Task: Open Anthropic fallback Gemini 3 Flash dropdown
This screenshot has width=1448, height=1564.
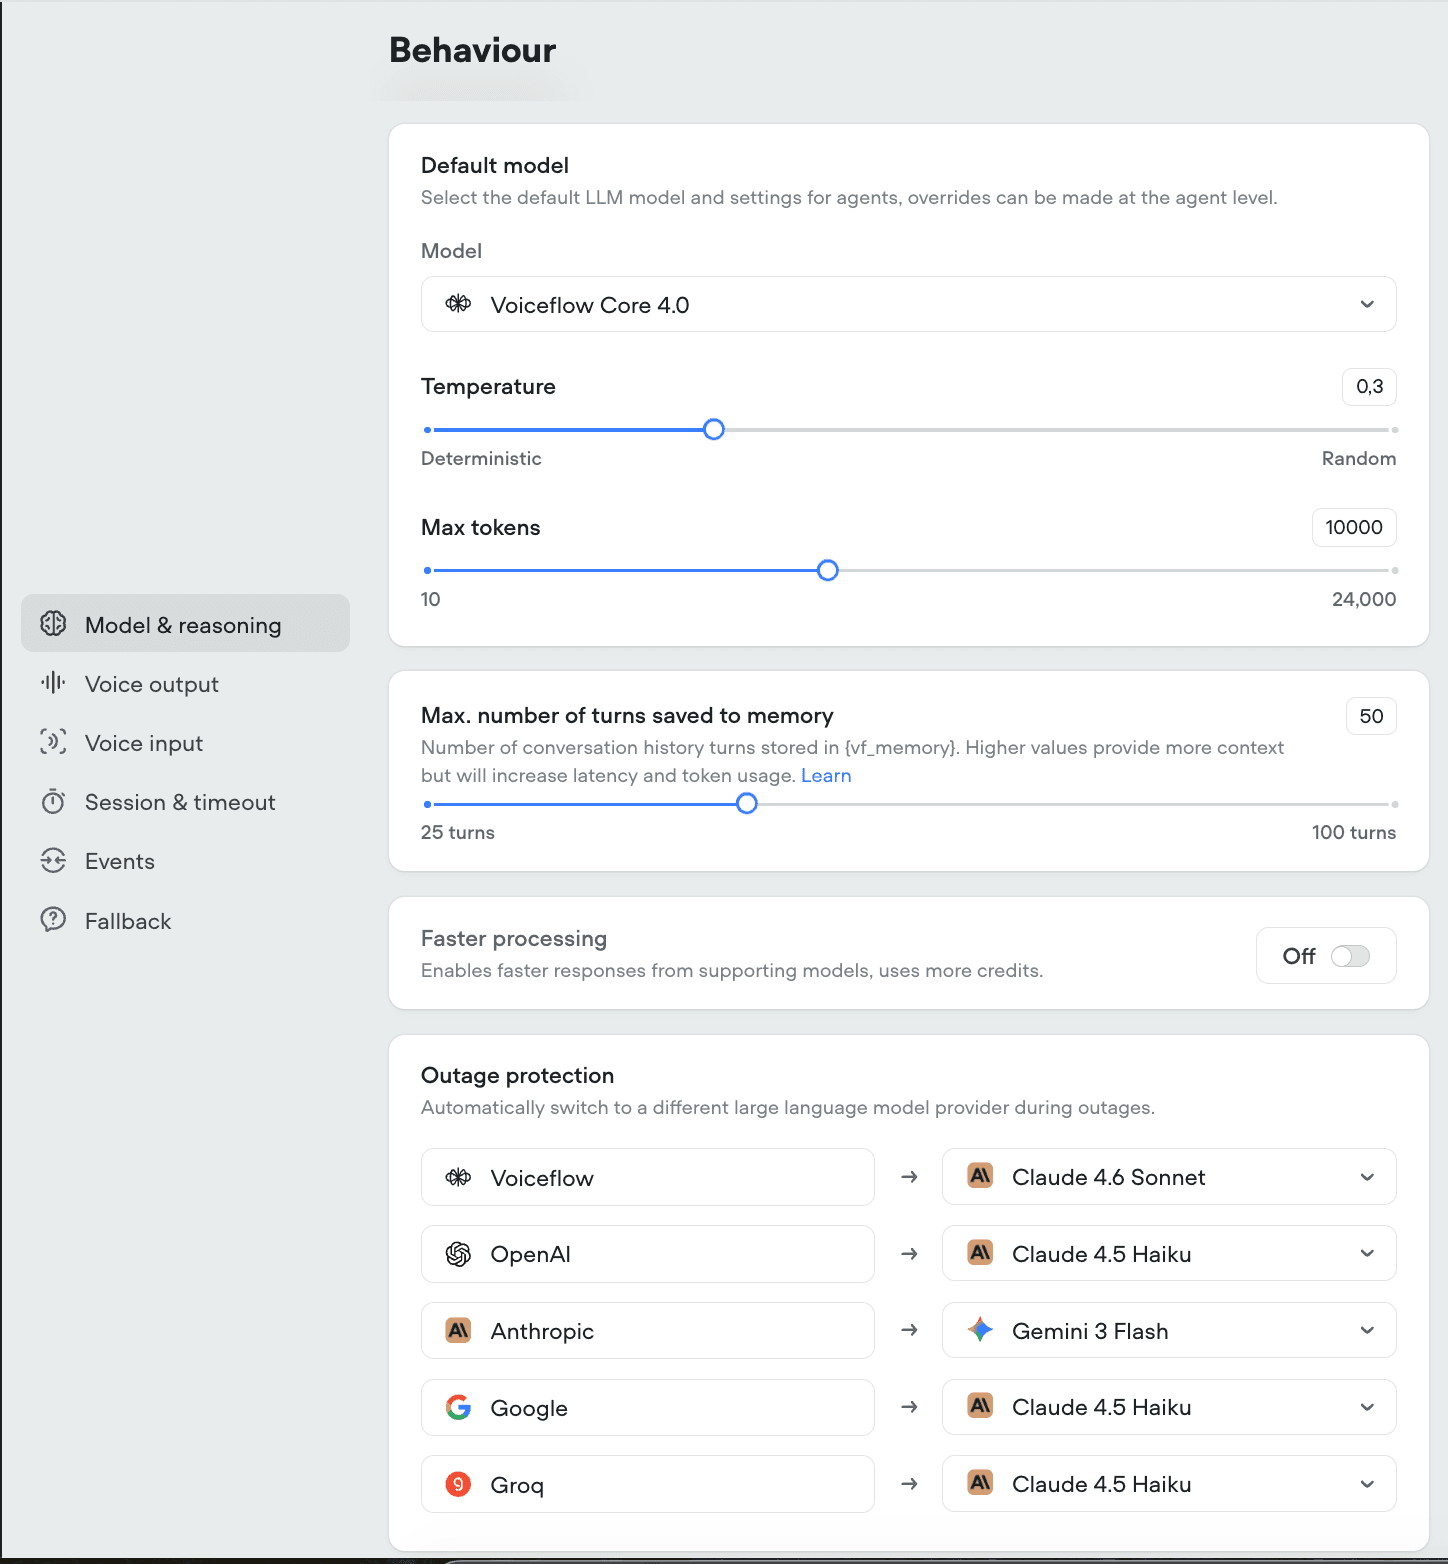Action: pyautogui.click(x=1169, y=1330)
